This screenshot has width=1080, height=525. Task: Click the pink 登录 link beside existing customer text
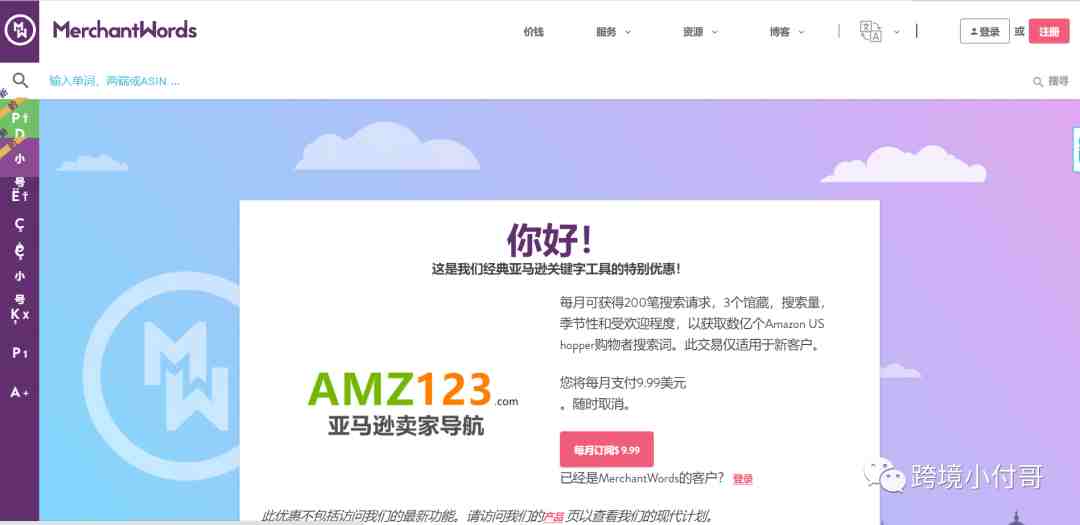pos(742,480)
